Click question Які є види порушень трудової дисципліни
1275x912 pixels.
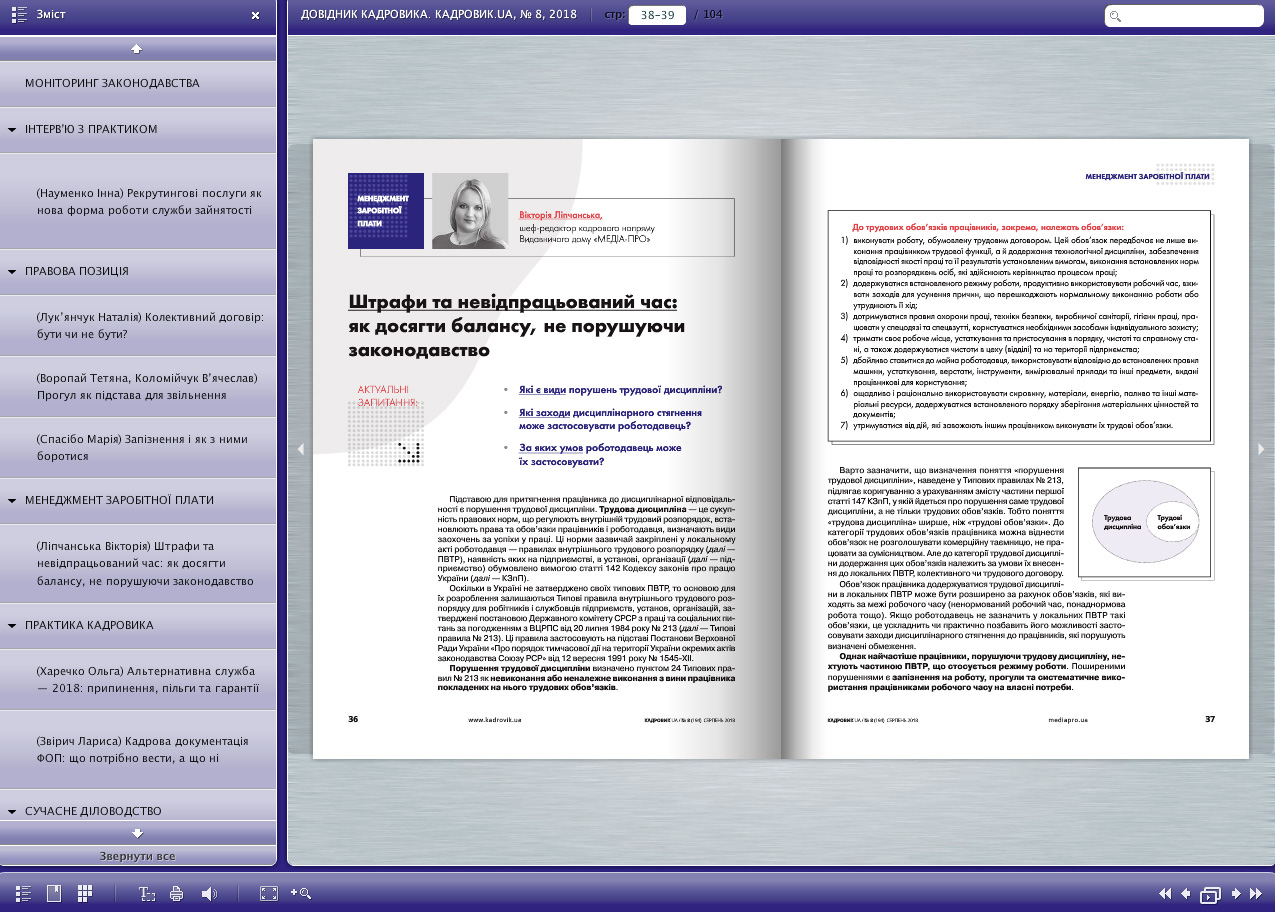click(621, 390)
